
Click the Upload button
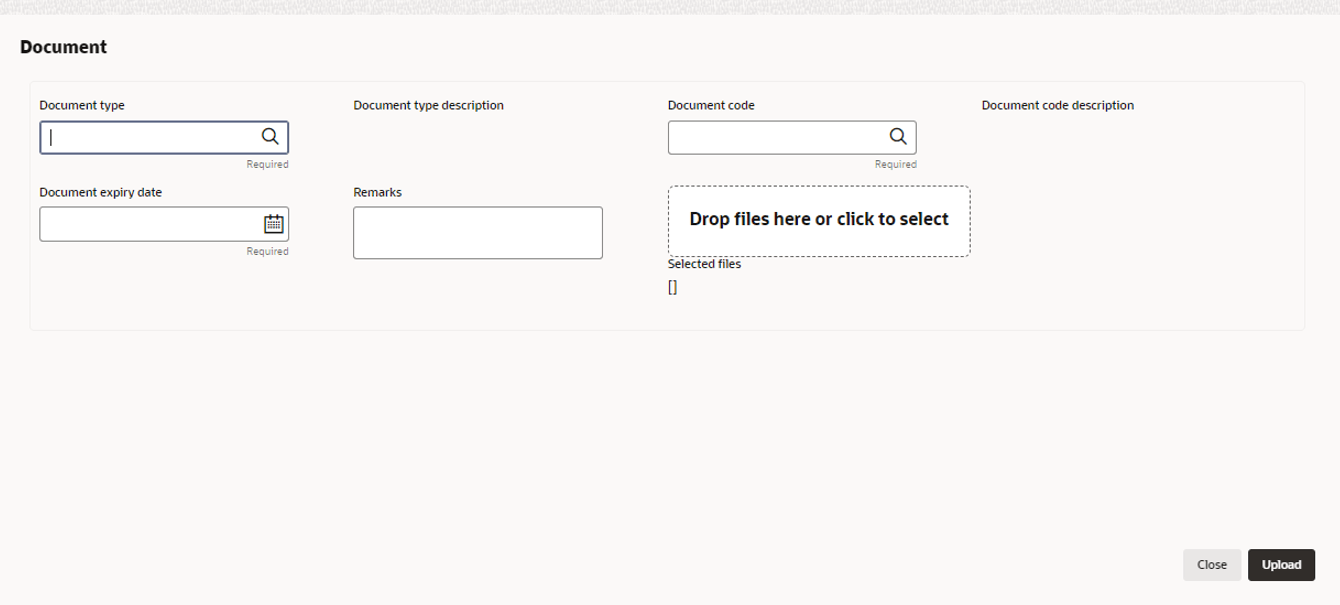[x=1281, y=565]
